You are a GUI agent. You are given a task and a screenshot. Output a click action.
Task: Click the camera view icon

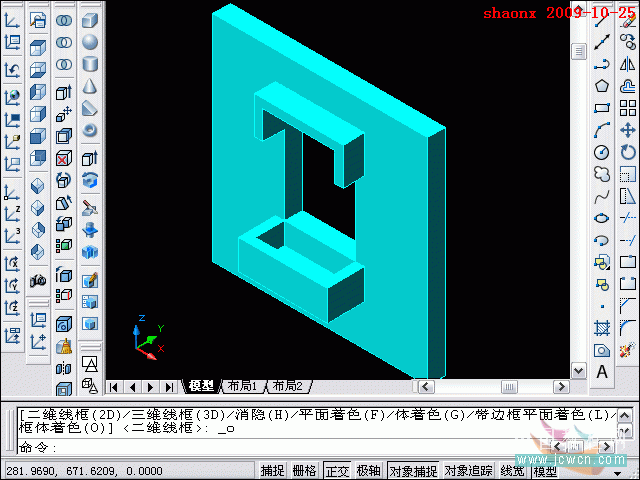pyautogui.click(x=38, y=280)
